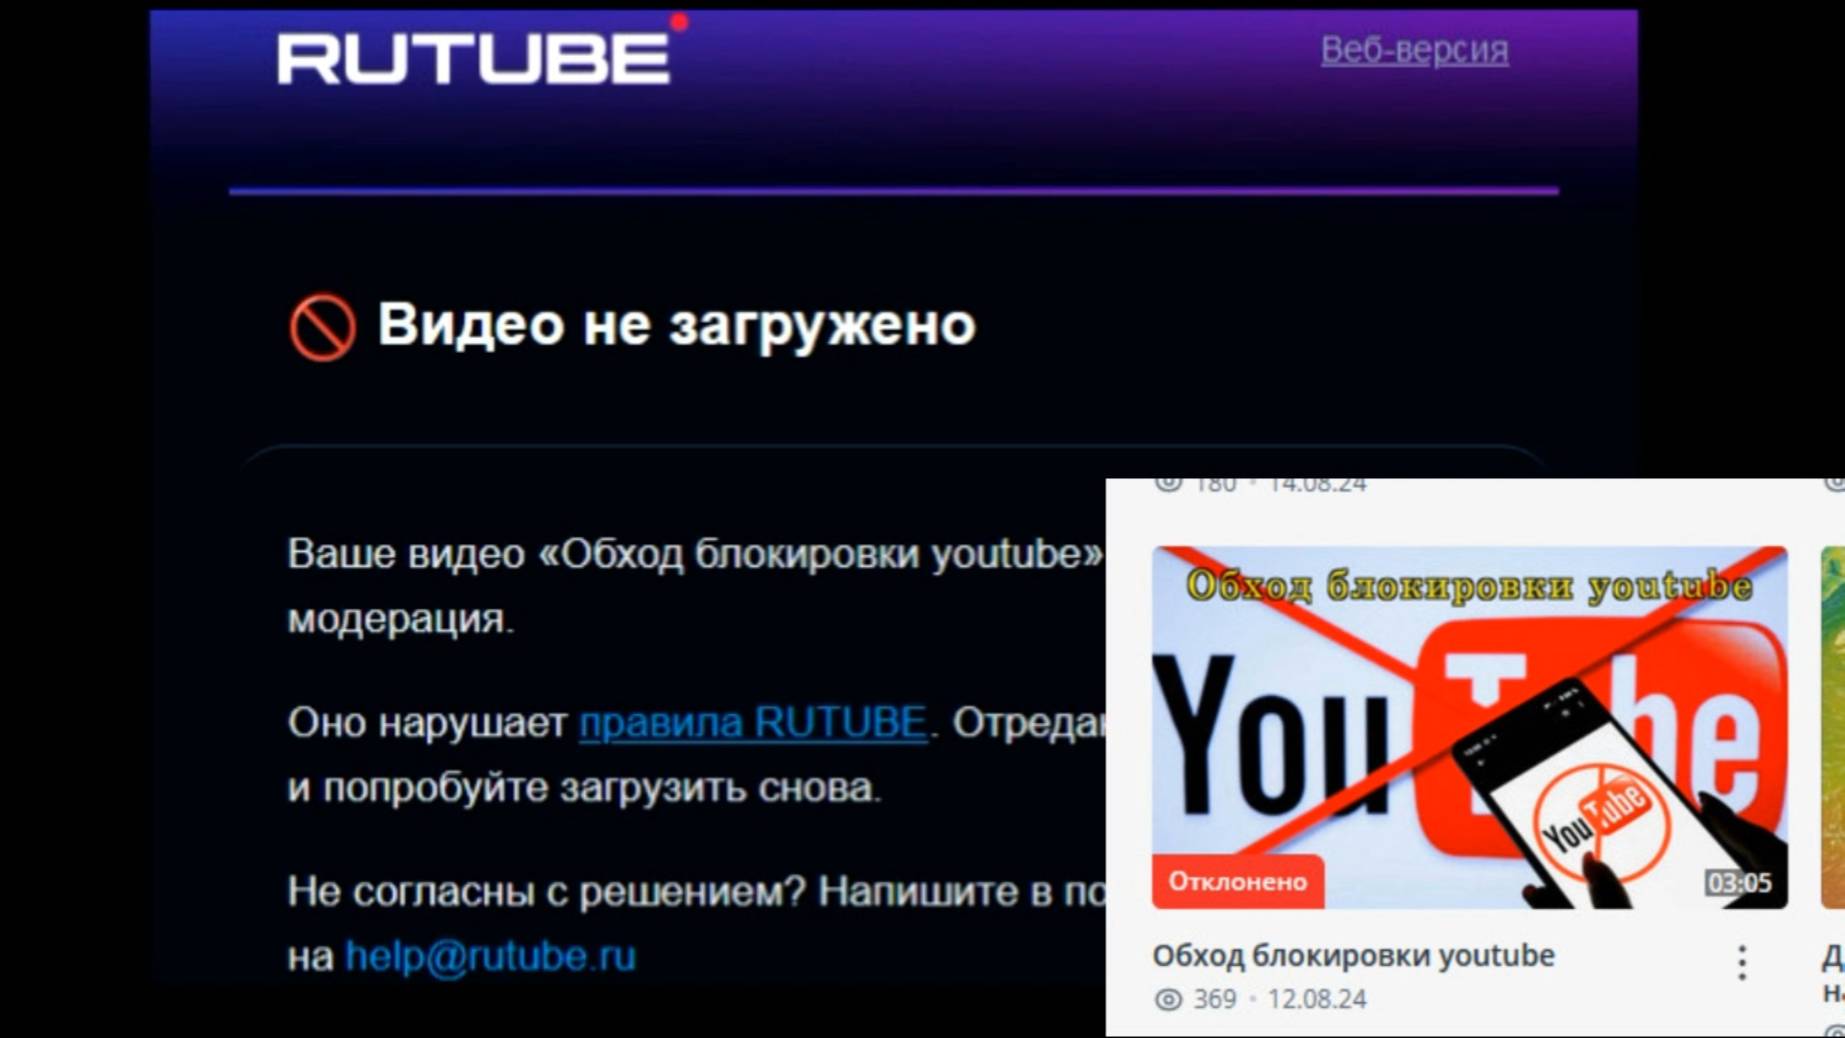The width and height of the screenshot is (1845, 1038).
Task: Click the text «Не согласны с решением?»
Action: coord(546,891)
